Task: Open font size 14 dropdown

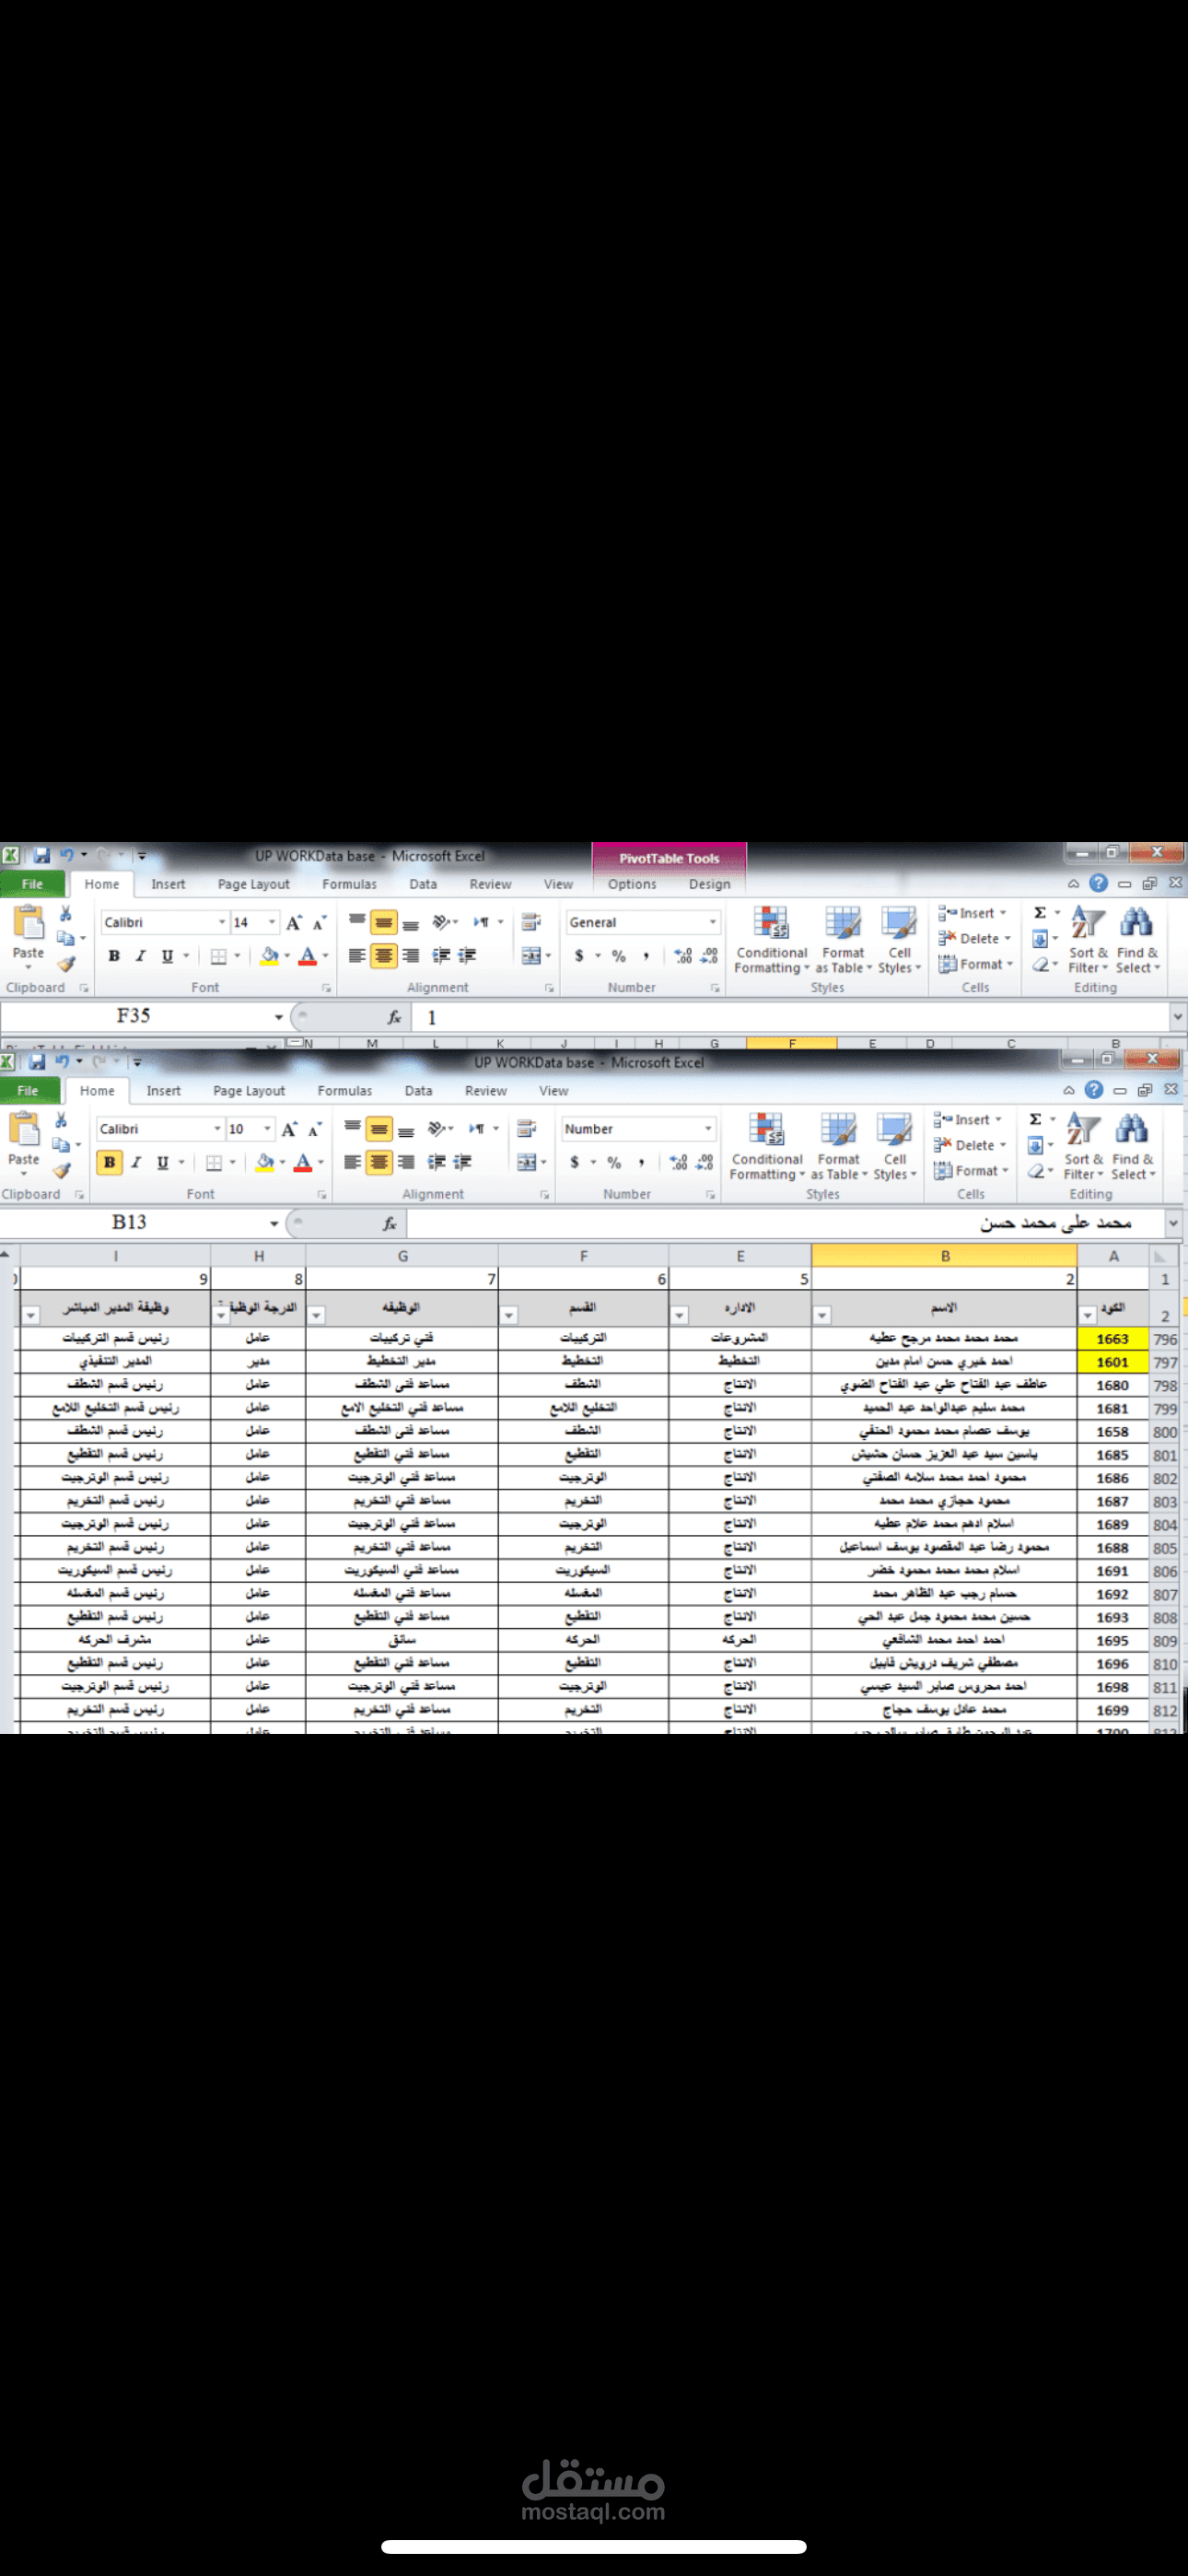Action: click(x=272, y=922)
